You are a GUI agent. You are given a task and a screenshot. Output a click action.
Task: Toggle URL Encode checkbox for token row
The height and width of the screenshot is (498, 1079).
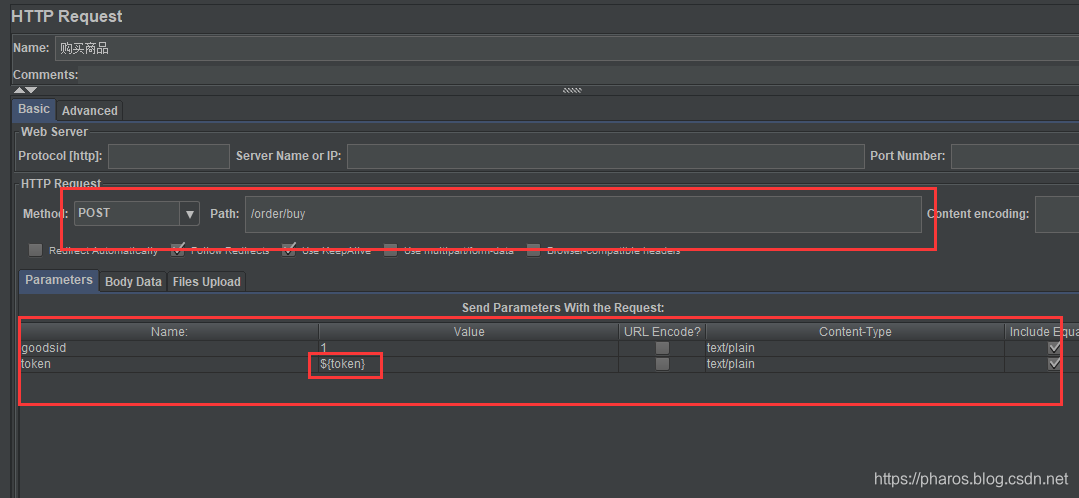point(662,364)
